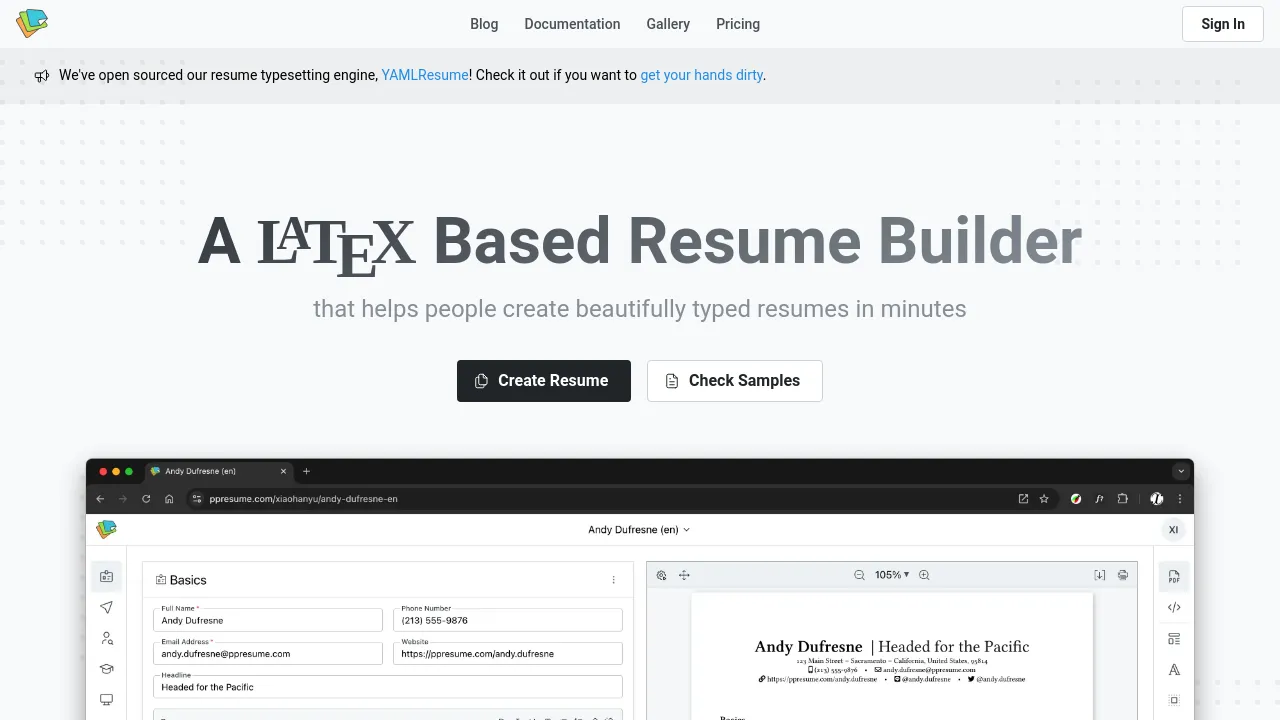Select the layout template icon in the right sidebar
Image resolution: width=1280 pixels, height=720 pixels.
[x=1174, y=638]
